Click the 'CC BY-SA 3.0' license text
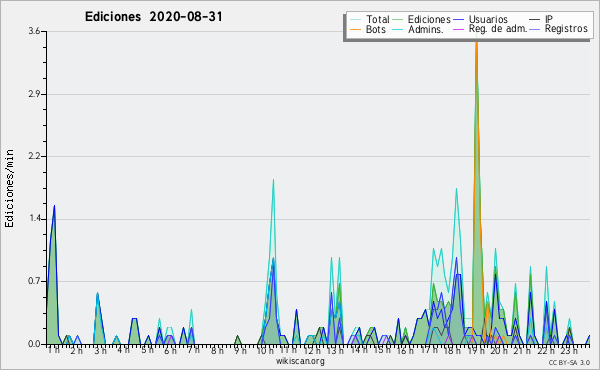The width and height of the screenshot is (600, 370). click(x=569, y=362)
